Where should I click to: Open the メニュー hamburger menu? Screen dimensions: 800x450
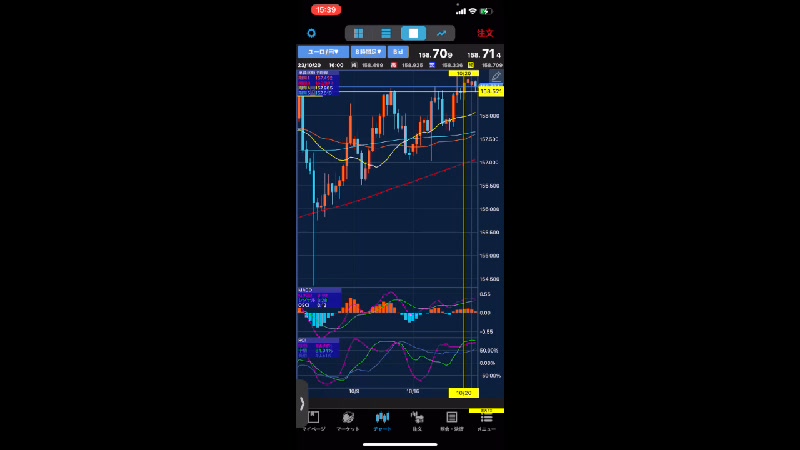click(486, 420)
